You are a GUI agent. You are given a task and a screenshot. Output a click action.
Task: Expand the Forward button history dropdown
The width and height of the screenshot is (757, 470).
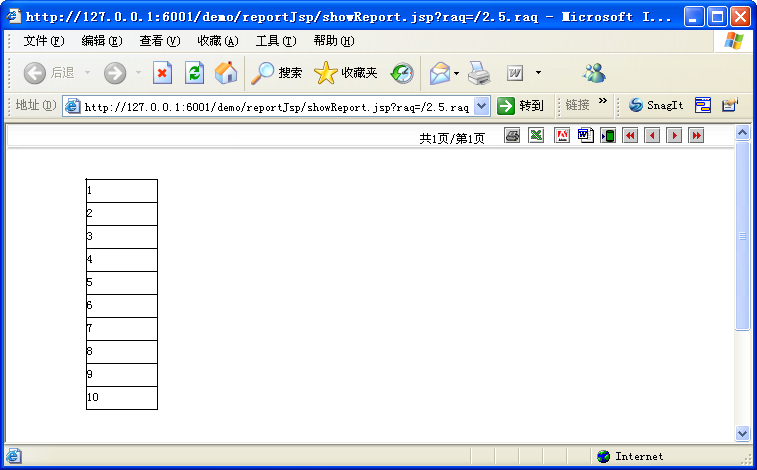point(139,73)
